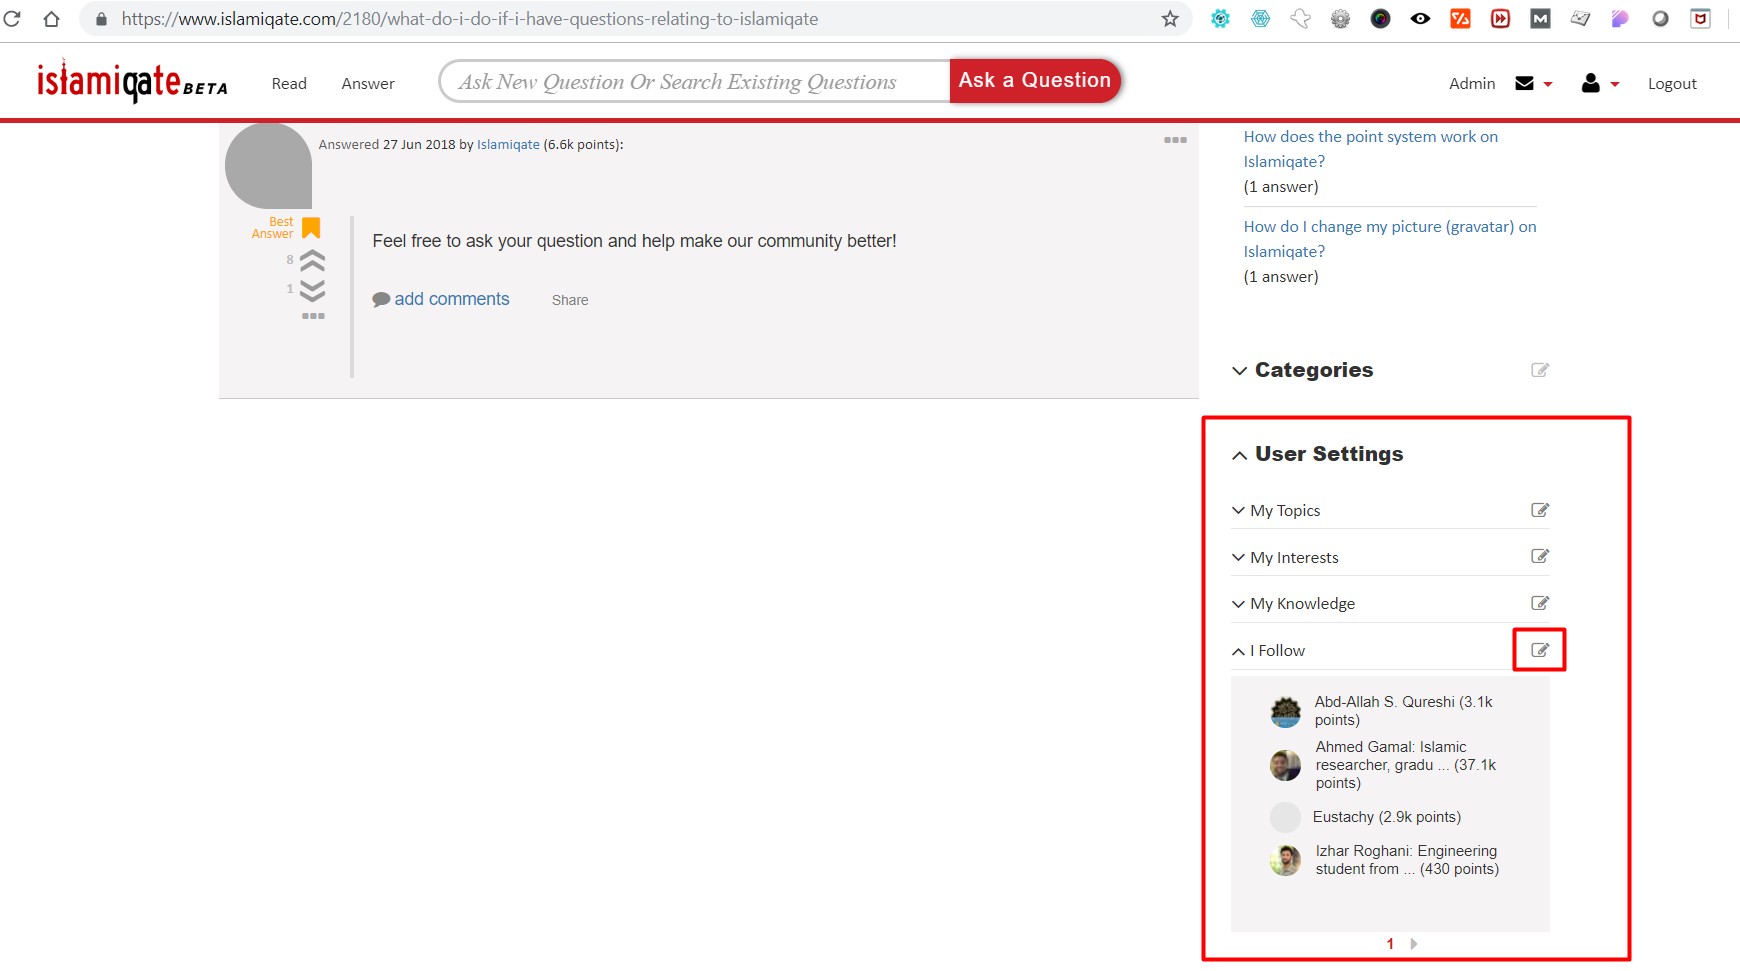
Task: Bookmark this page with the star
Action: point(1168,18)
